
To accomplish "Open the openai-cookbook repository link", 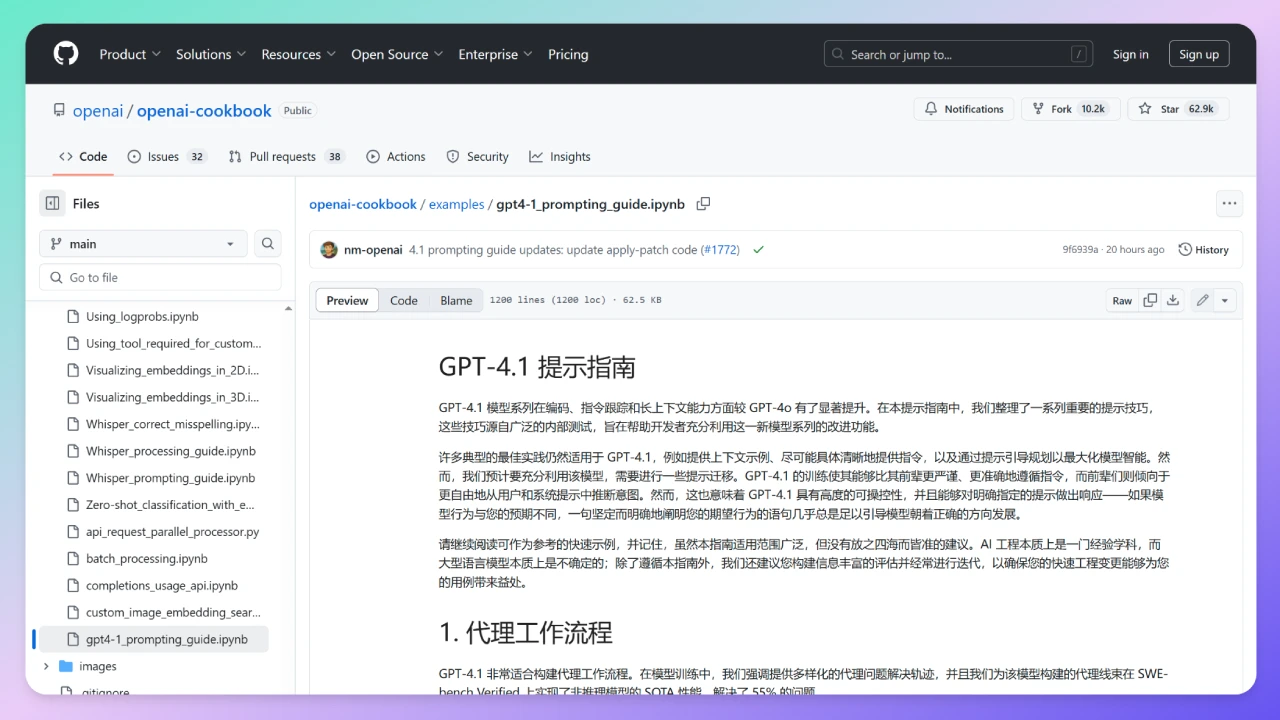I will 204,111.
